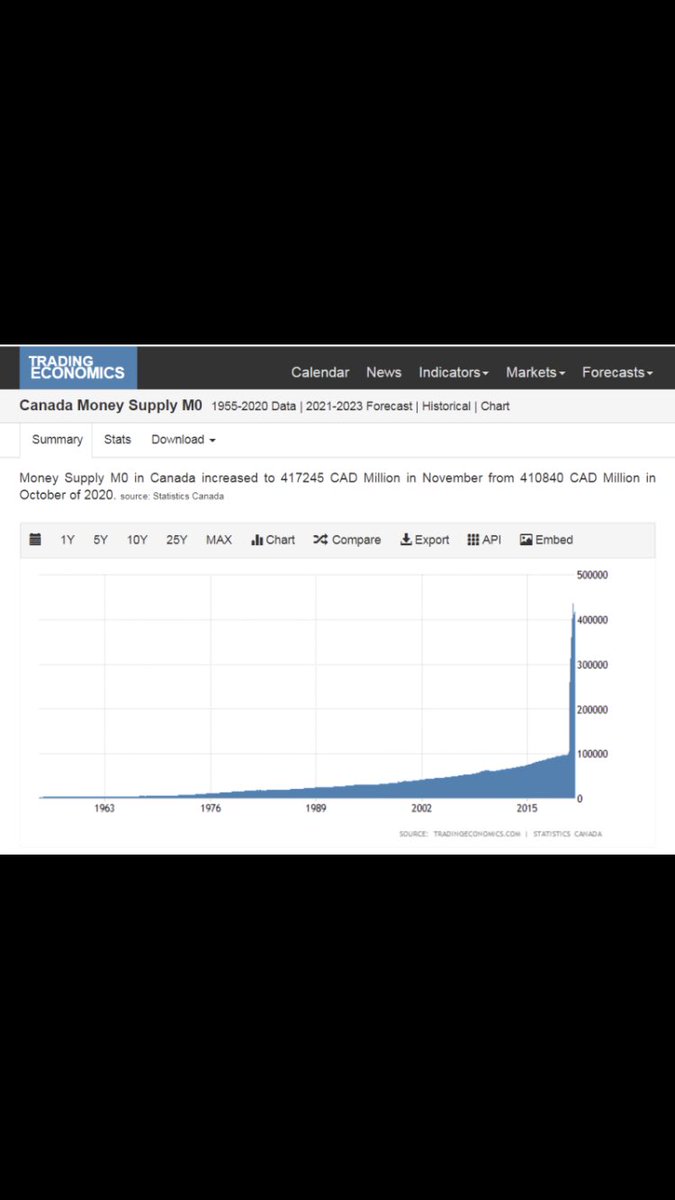Click the 1989 x-axis label
The height and width of the screenshot is (1200, 675).
click(x=315, y=808)
